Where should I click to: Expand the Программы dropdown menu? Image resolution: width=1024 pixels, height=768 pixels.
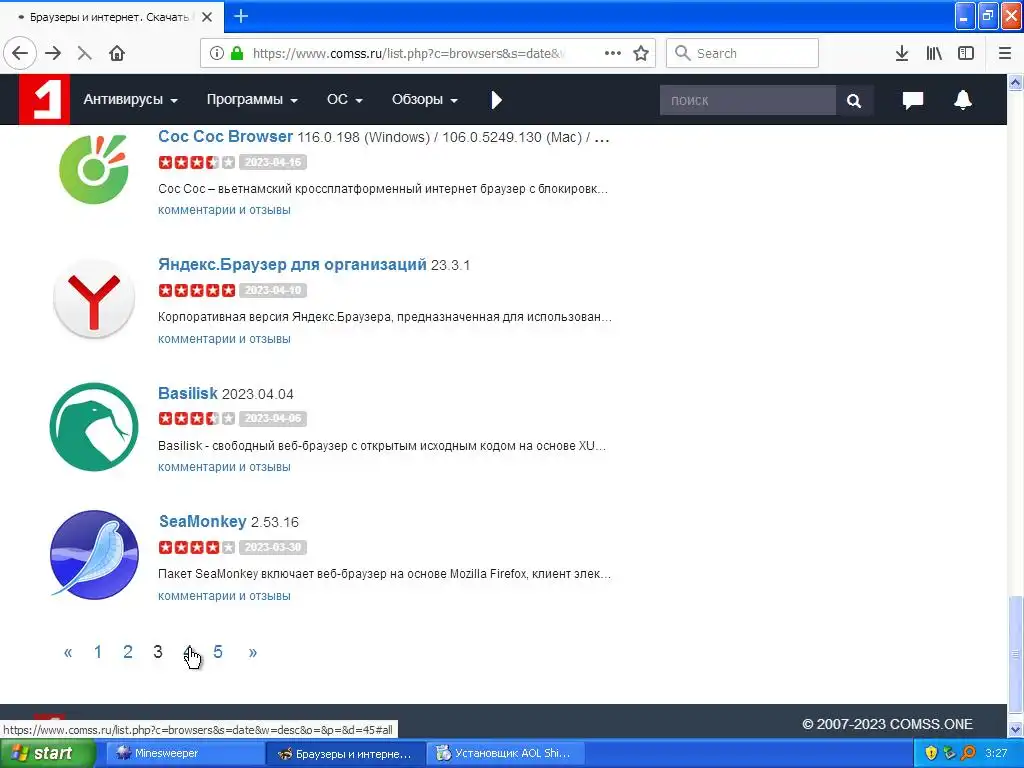[x=252, y=100]
